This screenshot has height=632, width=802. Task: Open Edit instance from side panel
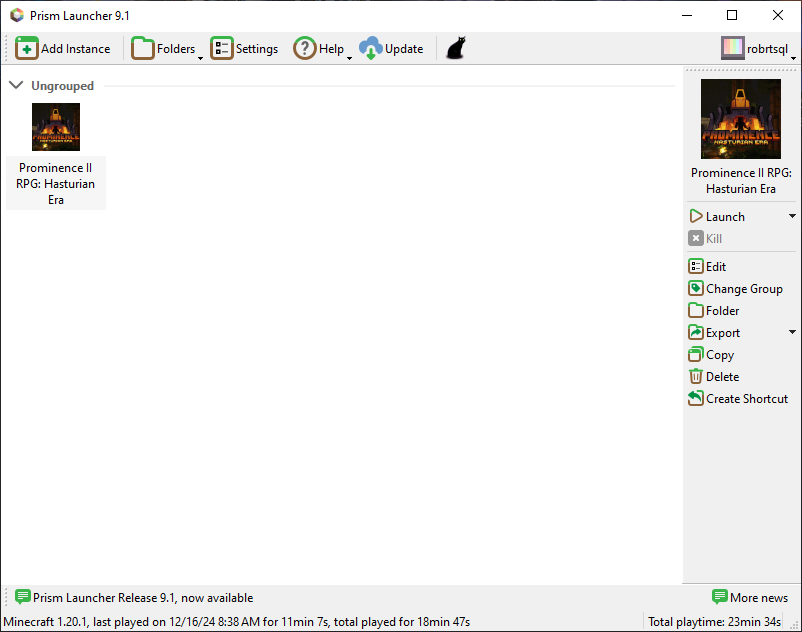696,267
